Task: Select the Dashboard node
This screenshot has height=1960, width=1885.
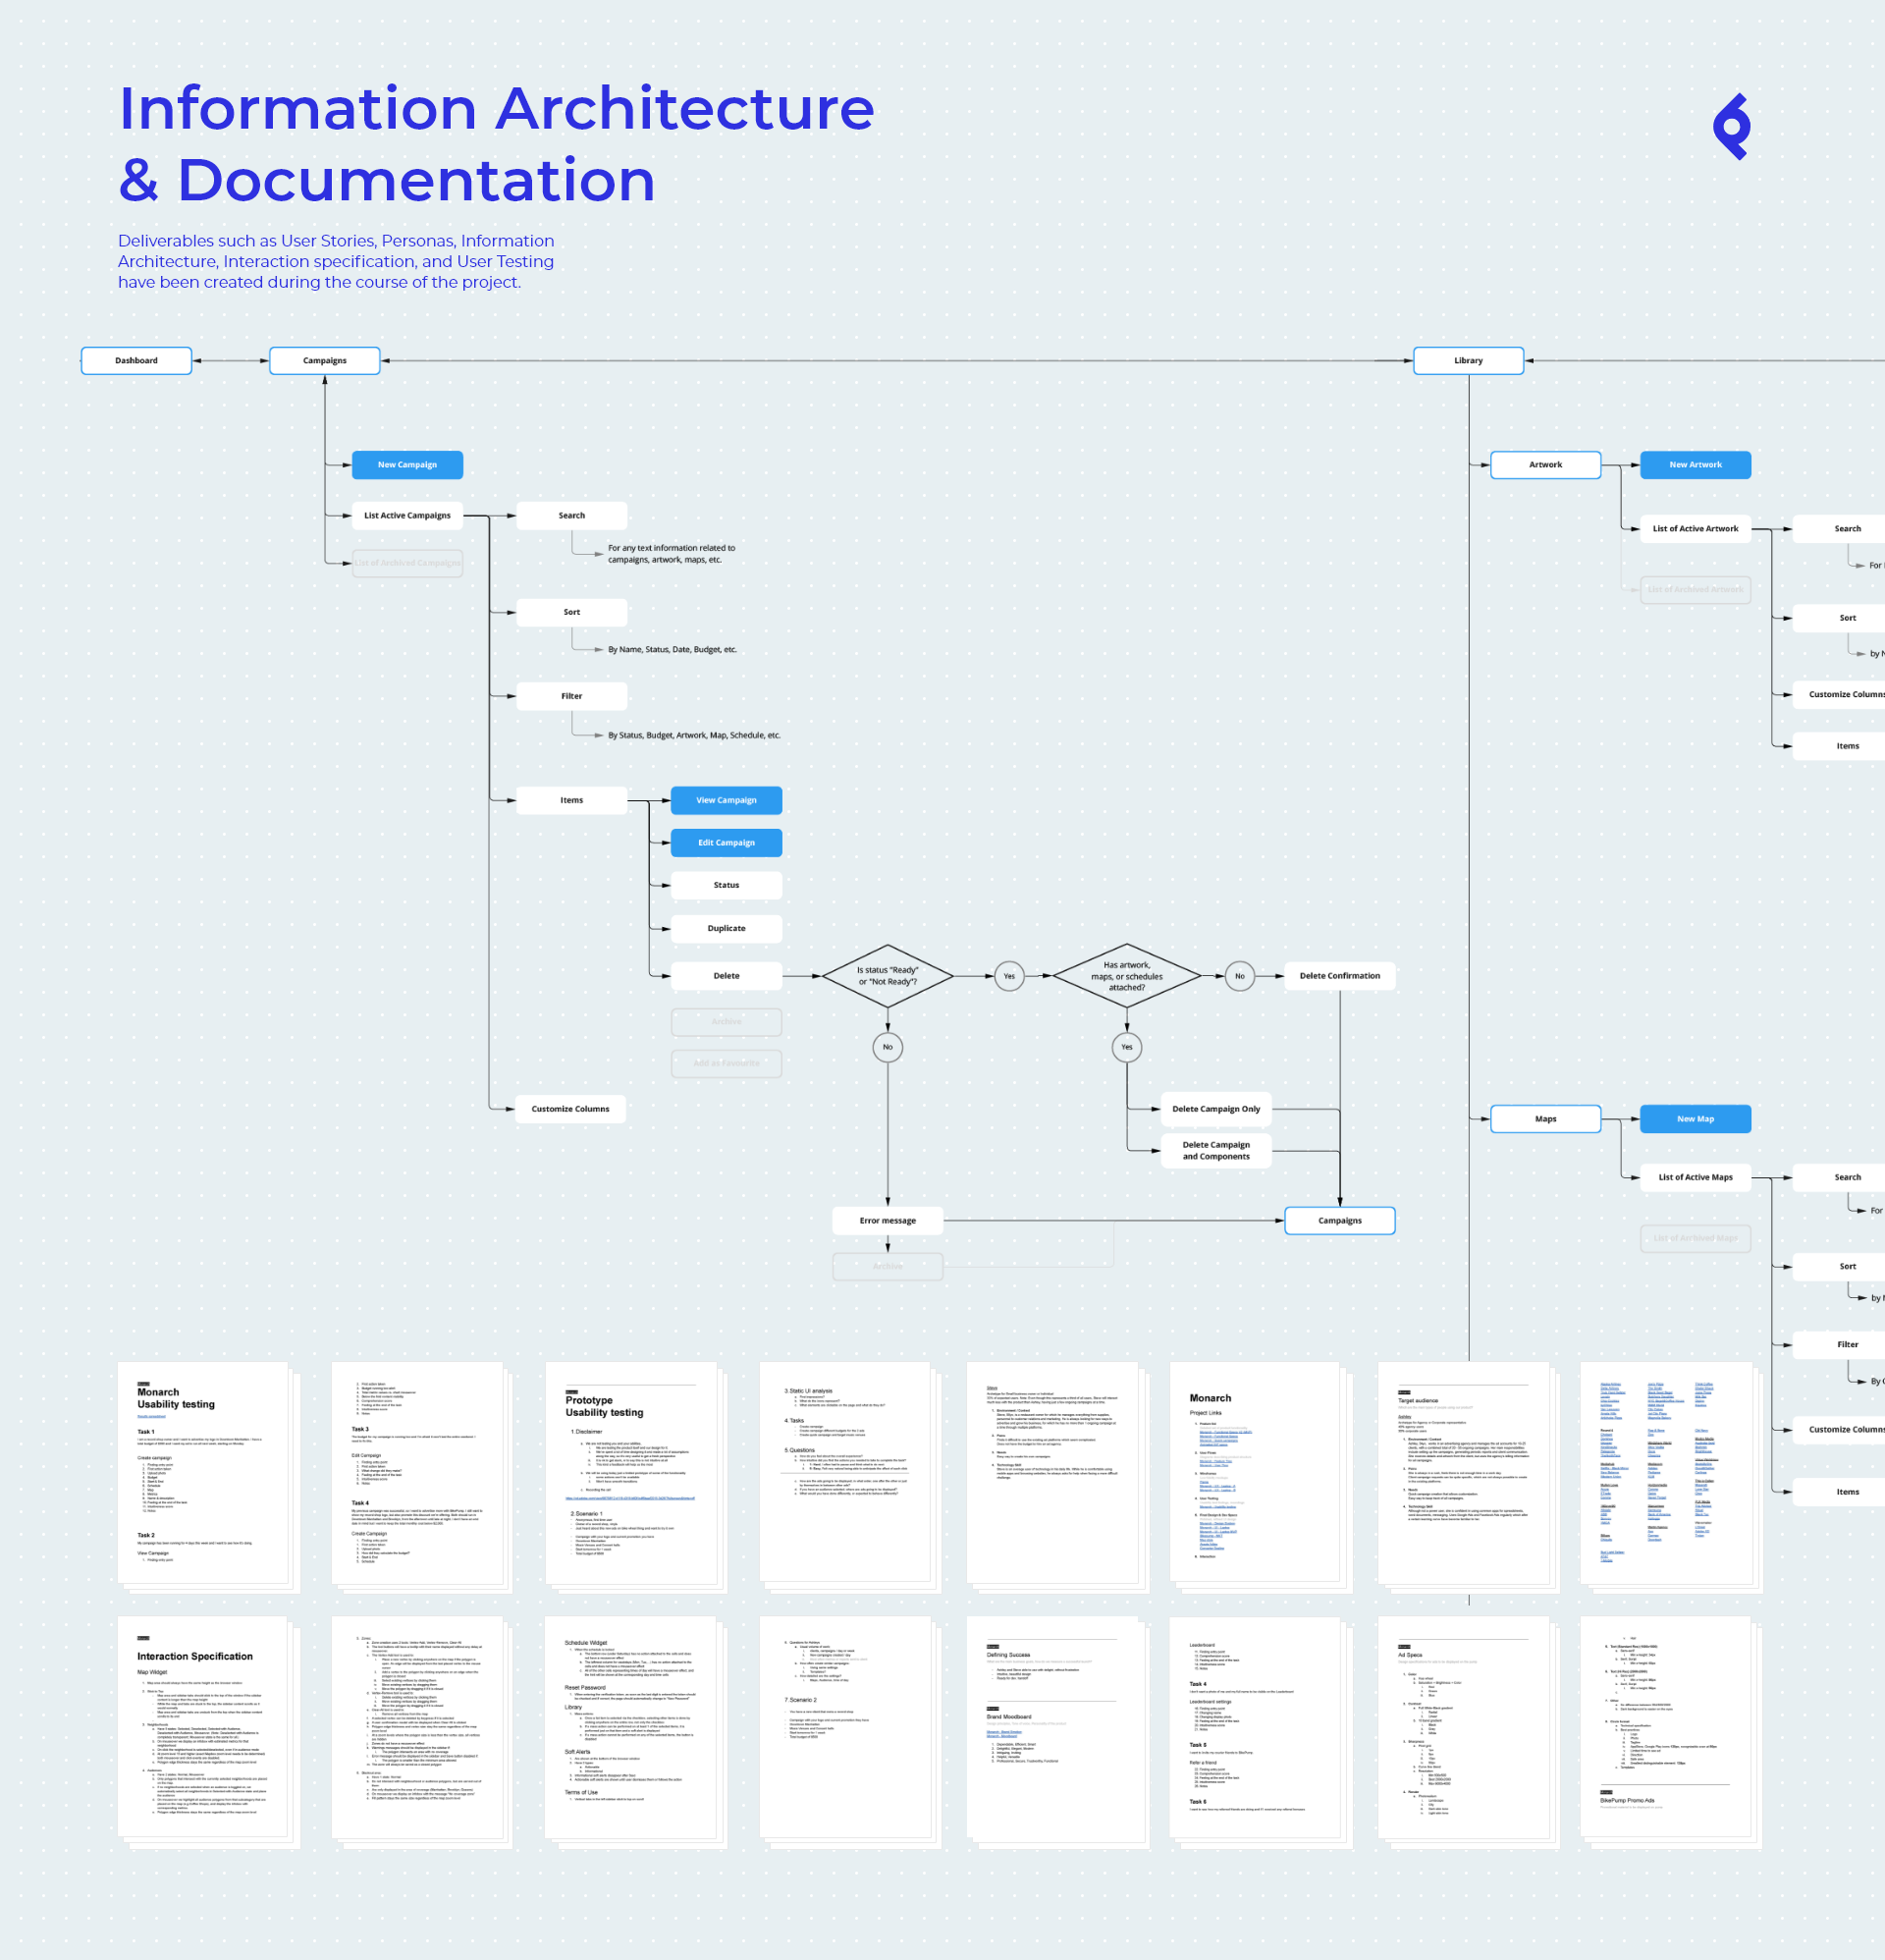Action: point(136,361)
